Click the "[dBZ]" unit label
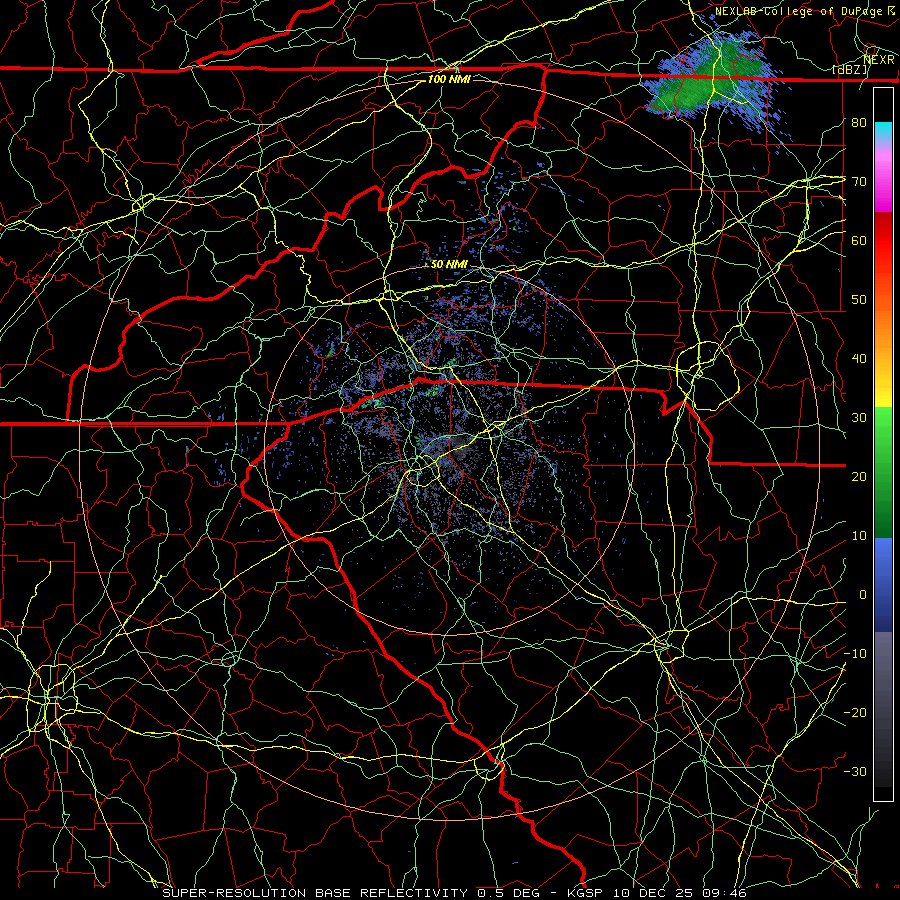 pos(850,70)
